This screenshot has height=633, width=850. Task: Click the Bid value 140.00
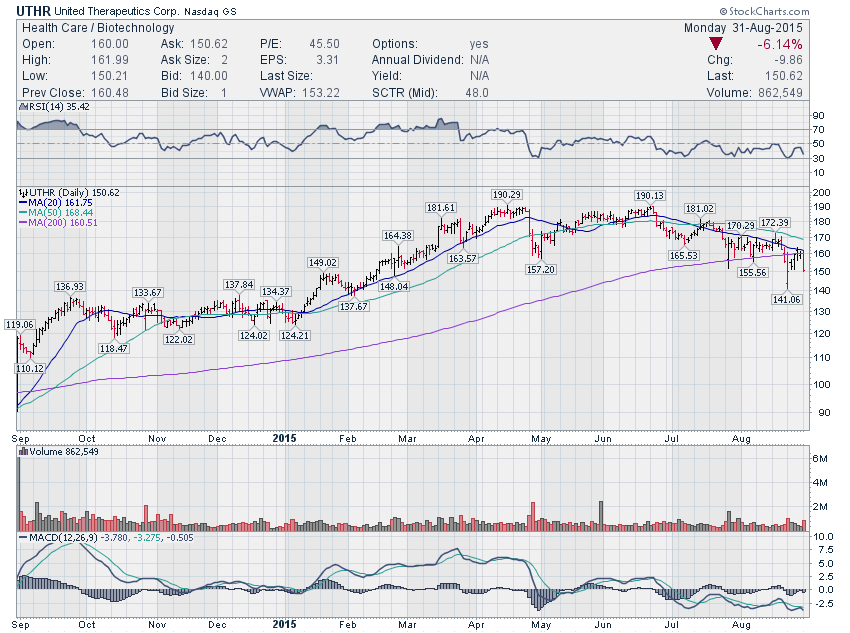pos(209,76)
